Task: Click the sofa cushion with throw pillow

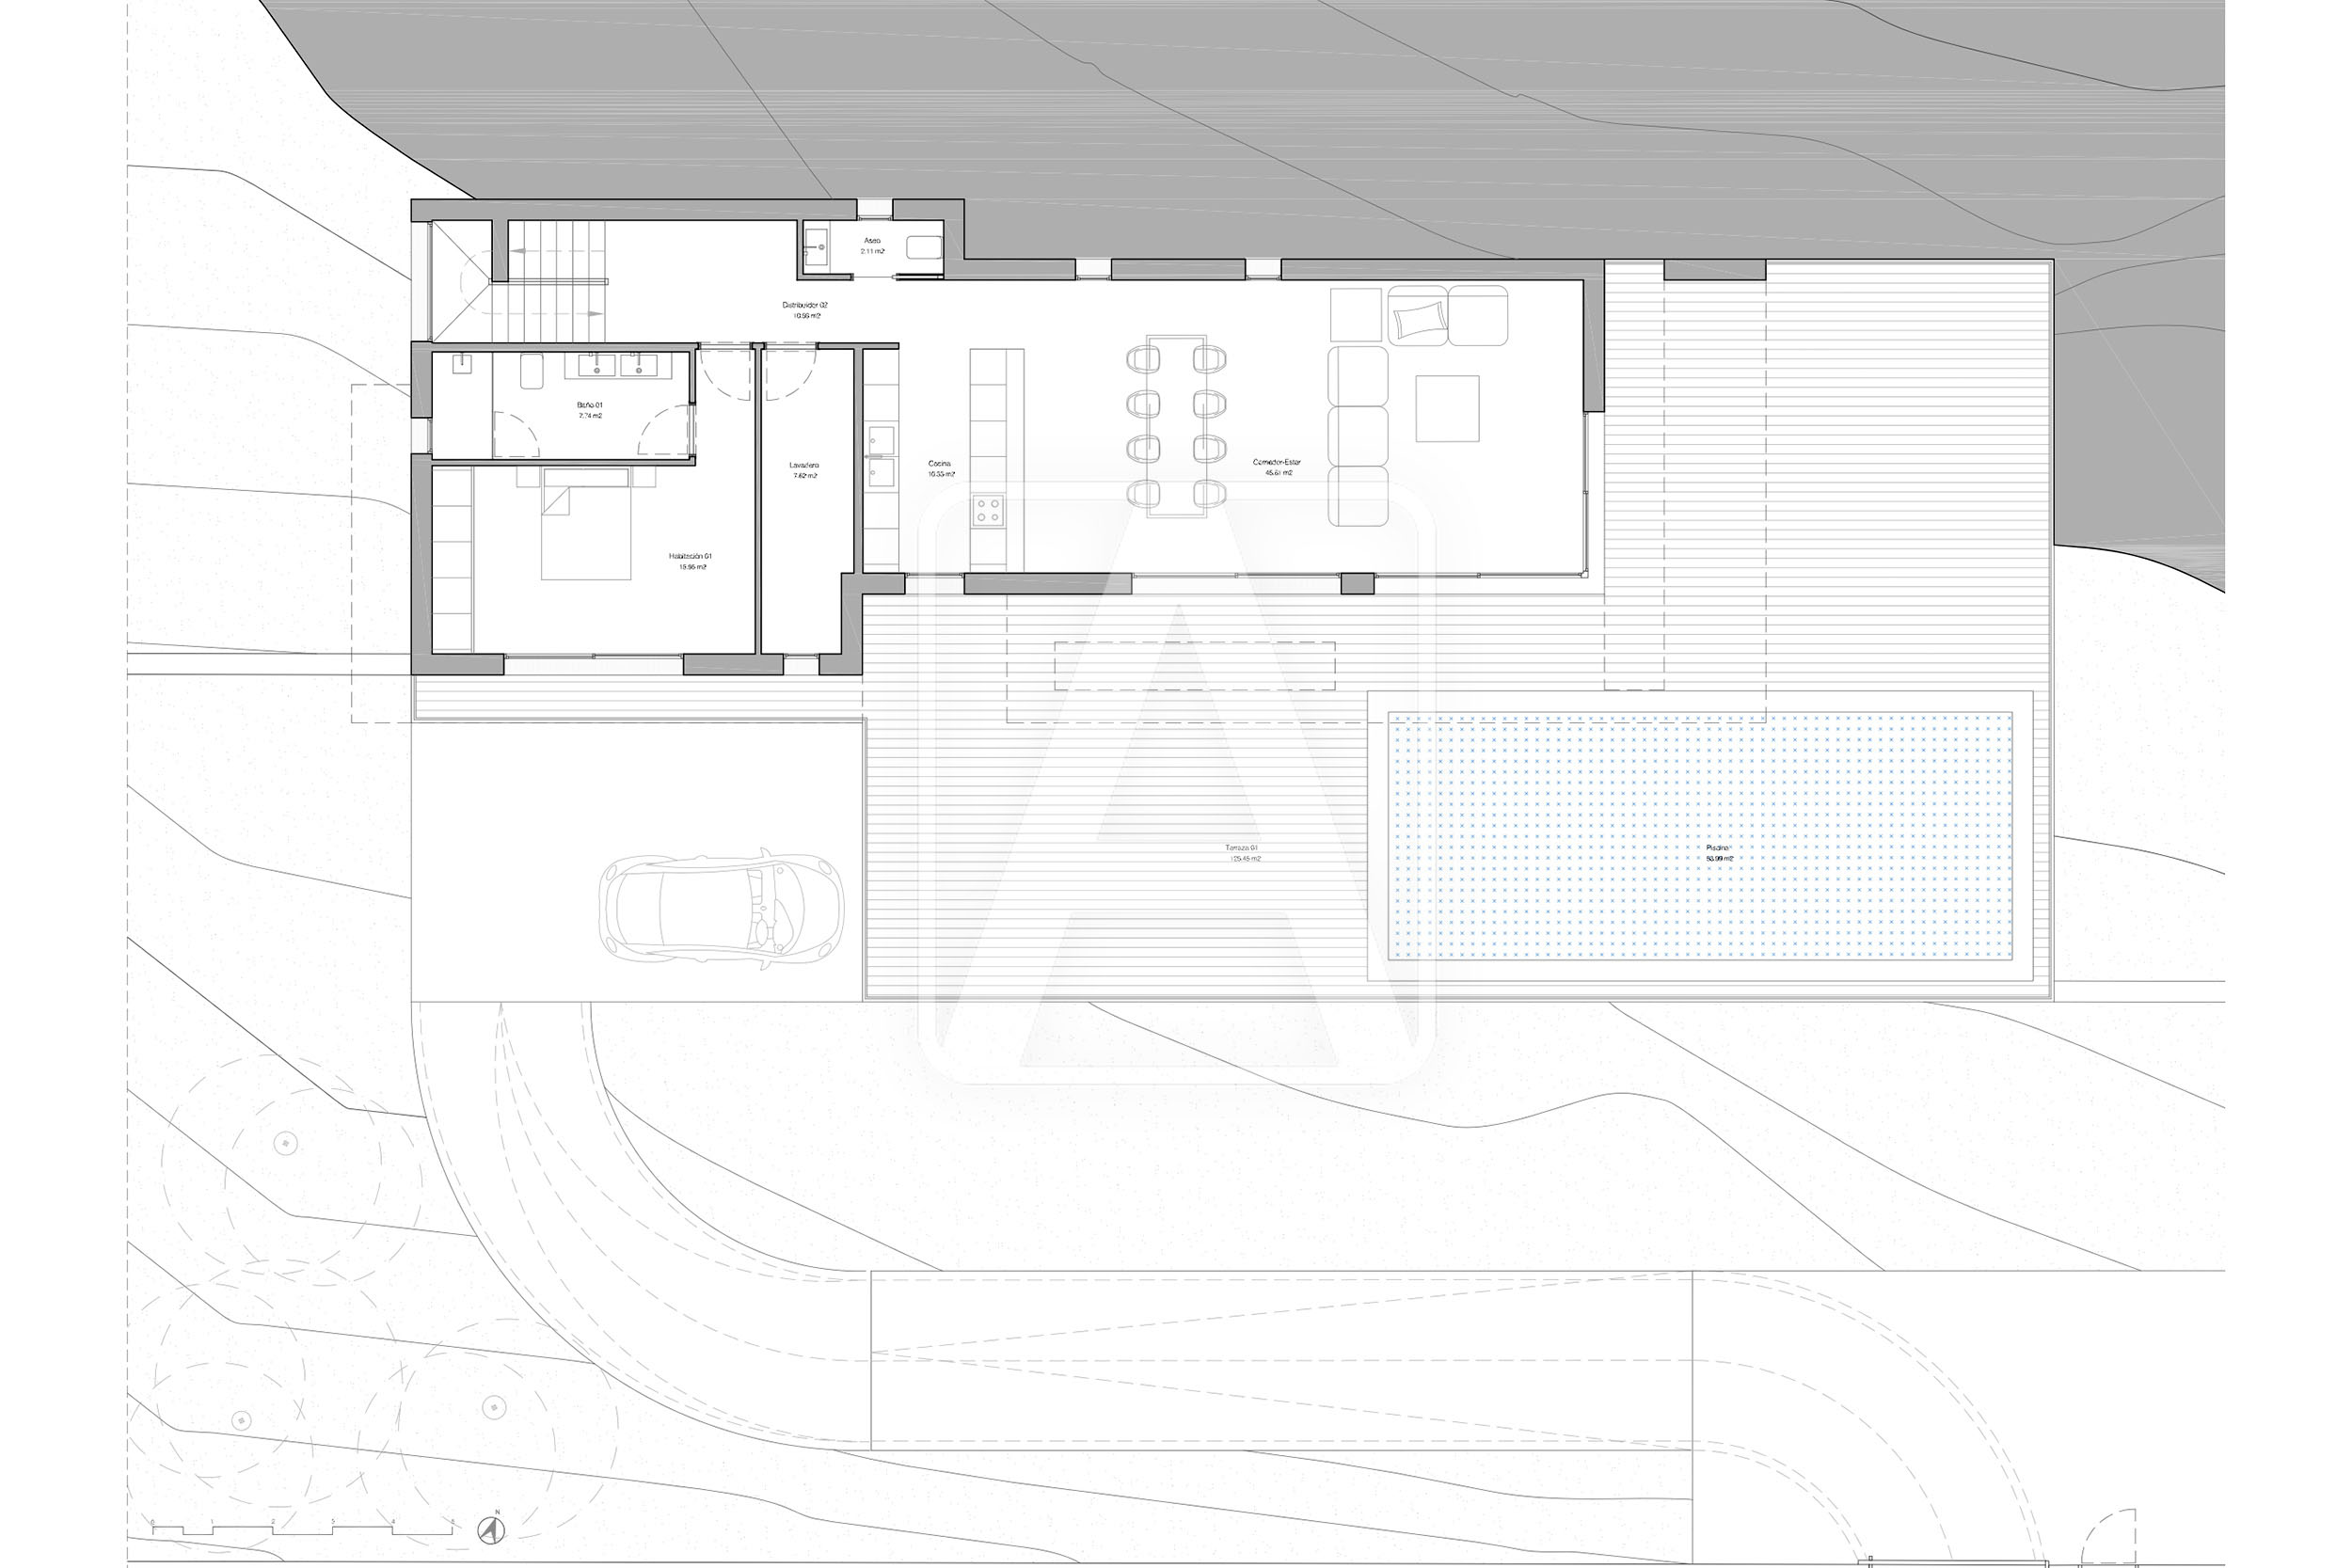Action: coord(1417,315)
